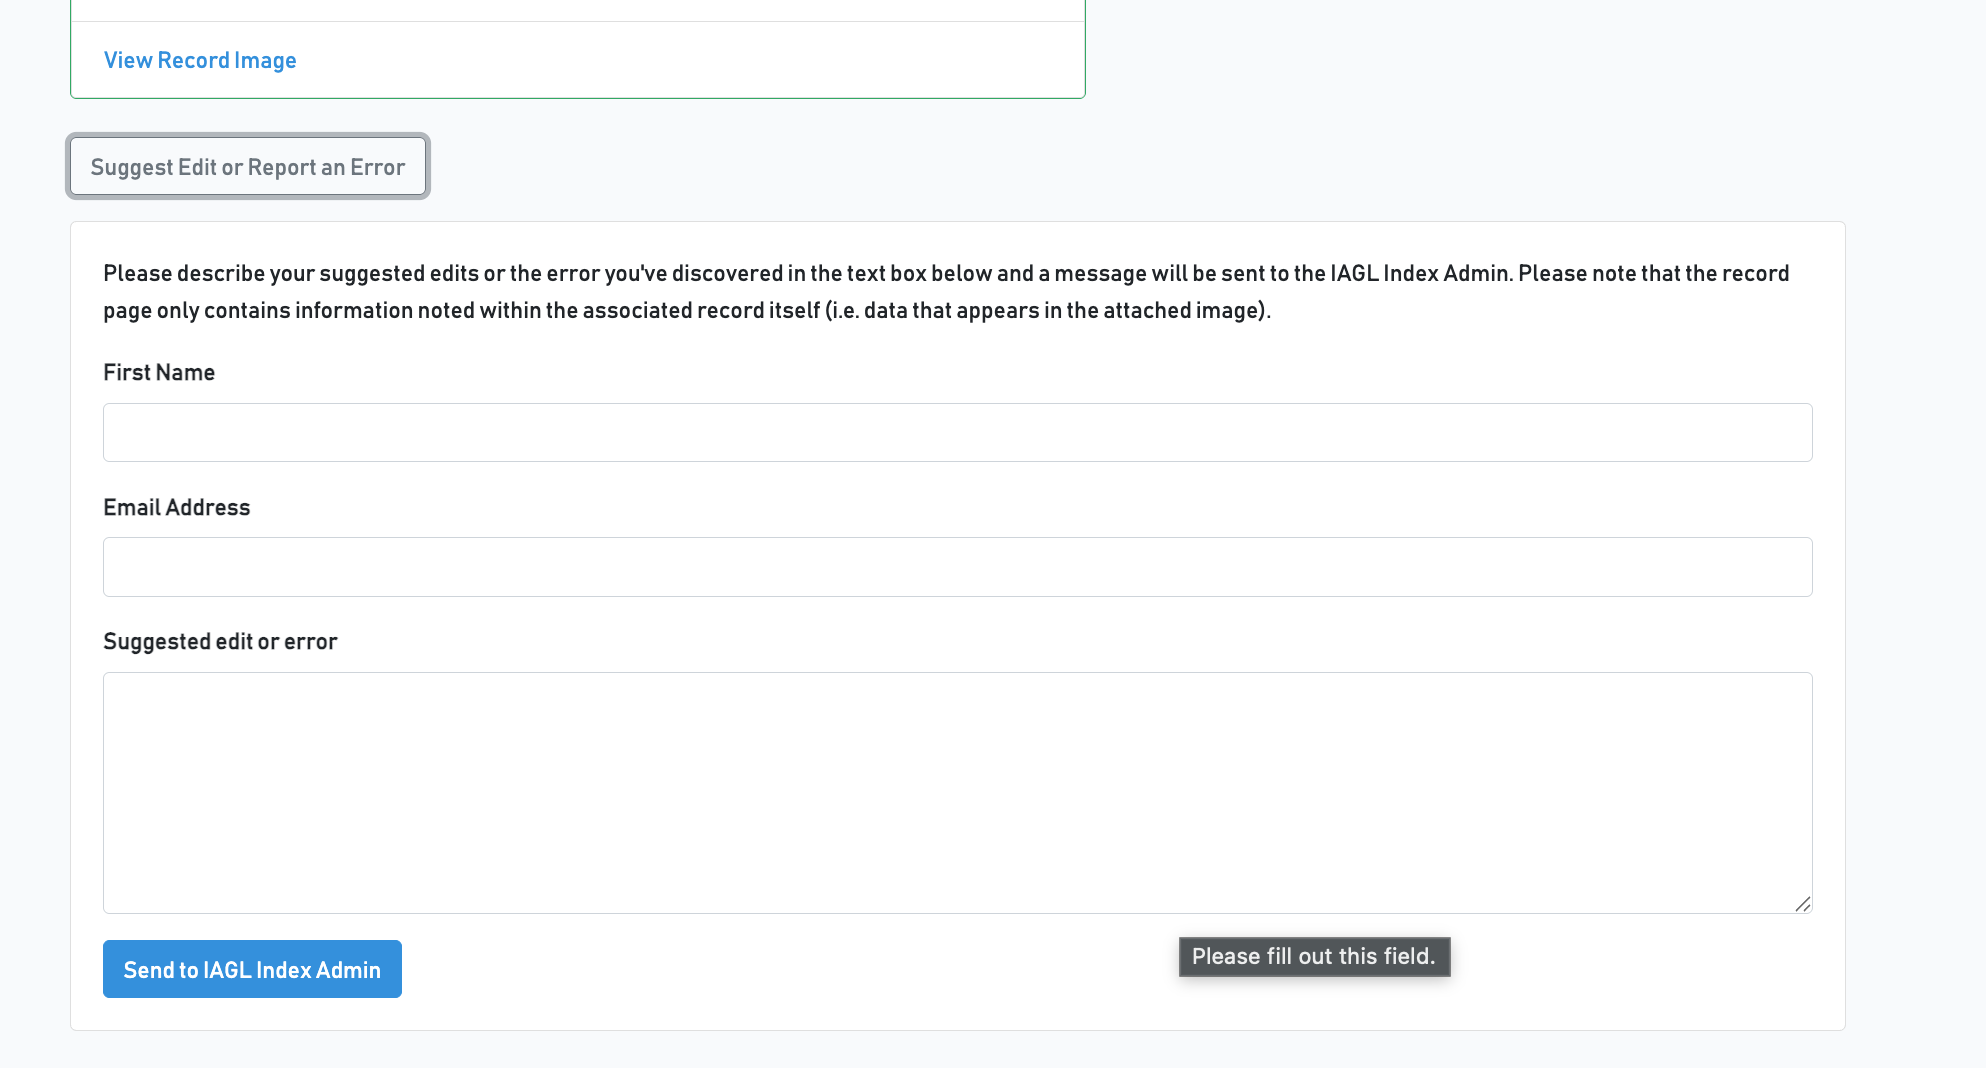The width and height of the screenshot is (1986, 1068).
Task: Click the Email Address label
Action: pyautogui.click(x=177, y=507)
